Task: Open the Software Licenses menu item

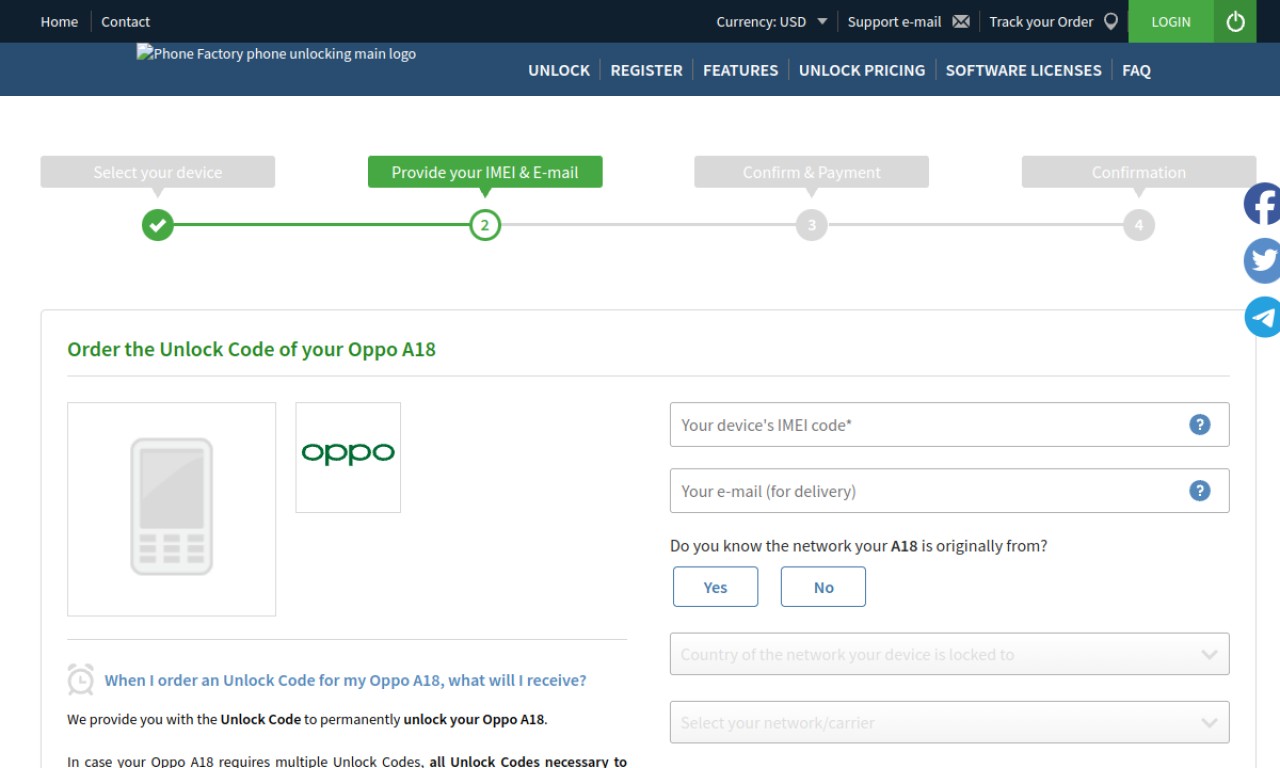Action: [1023, 70]
